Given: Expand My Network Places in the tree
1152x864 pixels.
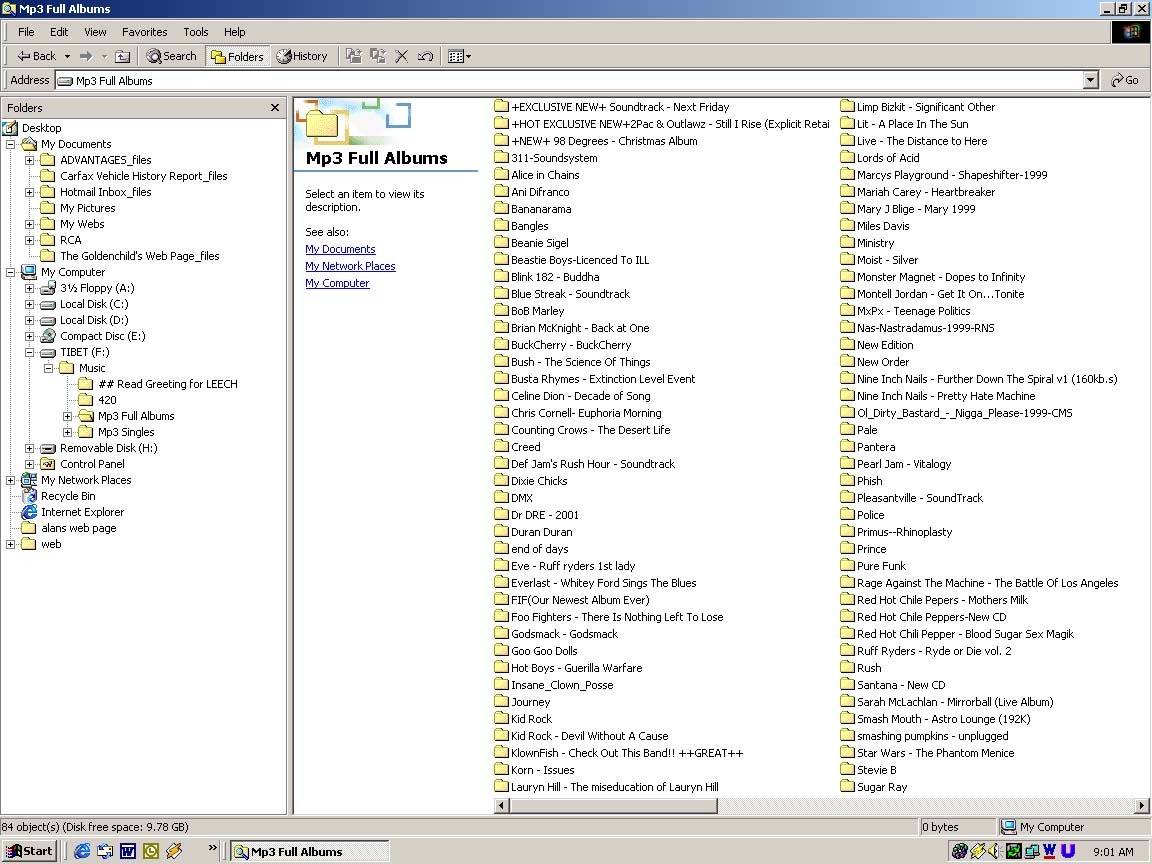Looking at the screenshot, I should [x=10, y=480].
